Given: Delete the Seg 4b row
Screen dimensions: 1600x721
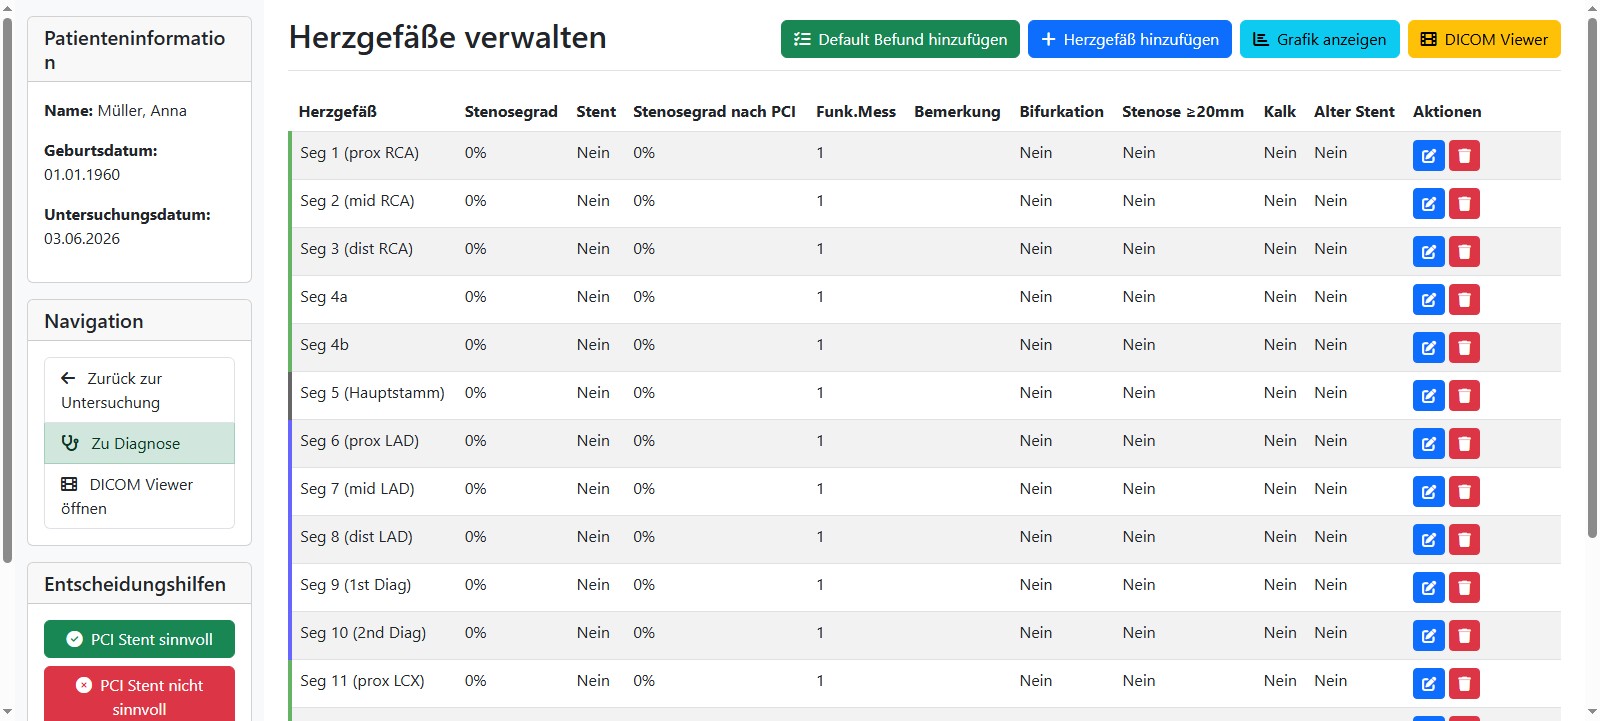Looking at the screenshot, I should 1464,348.
